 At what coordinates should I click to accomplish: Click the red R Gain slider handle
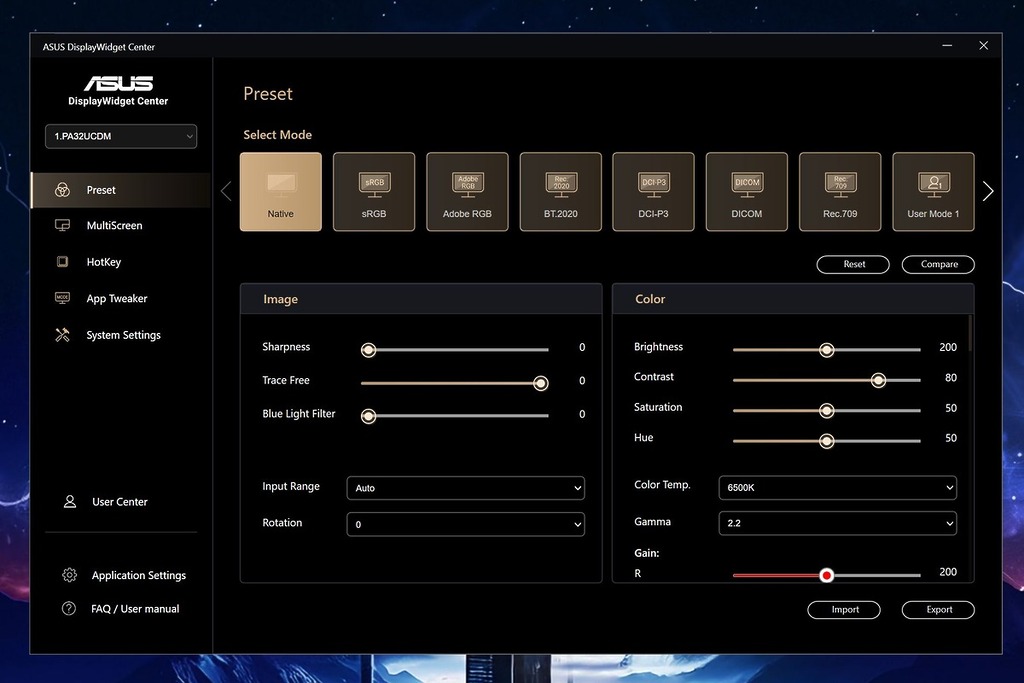[827, 575]
